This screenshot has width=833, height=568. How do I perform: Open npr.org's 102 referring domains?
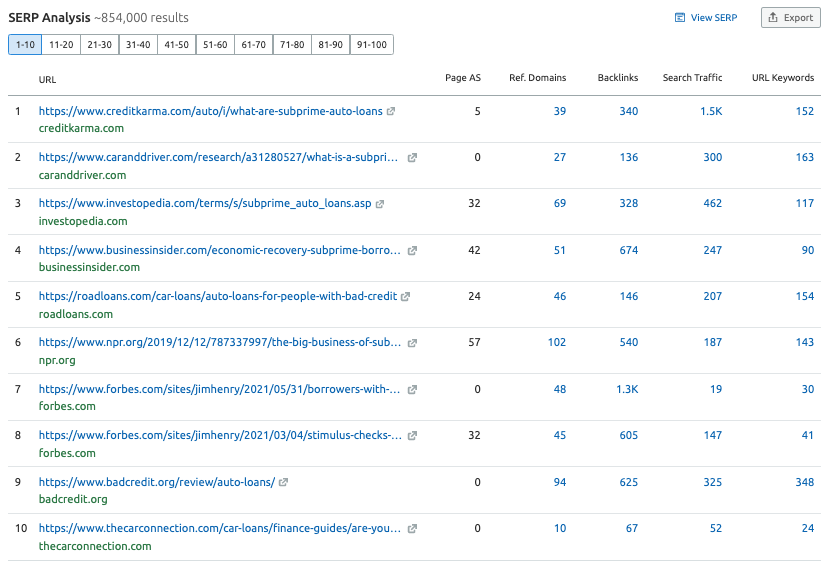(557, 343)
